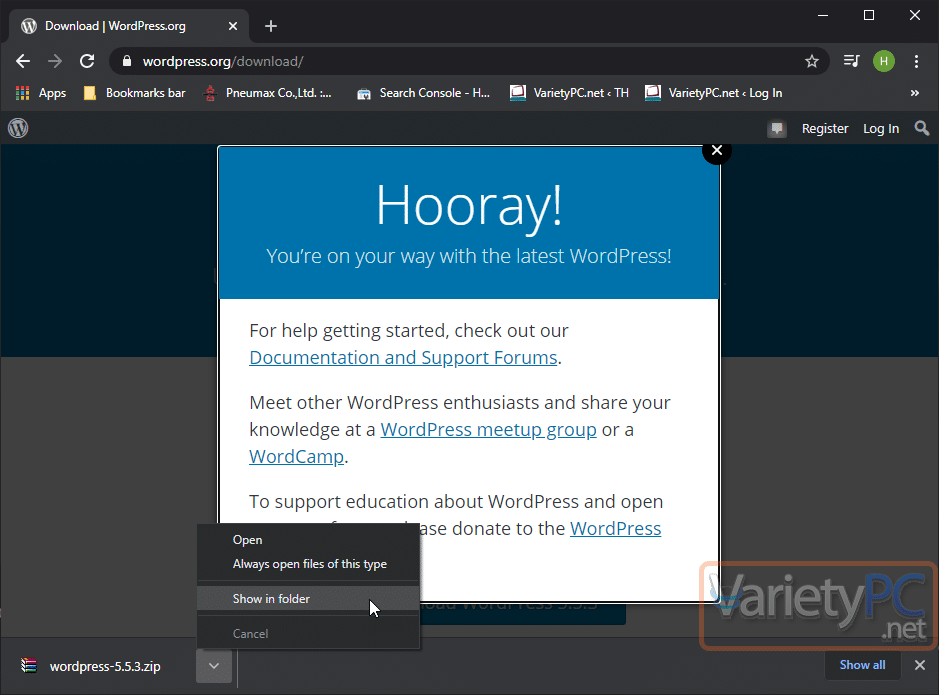Close the Hooray popup with the X

click(717, 150)
